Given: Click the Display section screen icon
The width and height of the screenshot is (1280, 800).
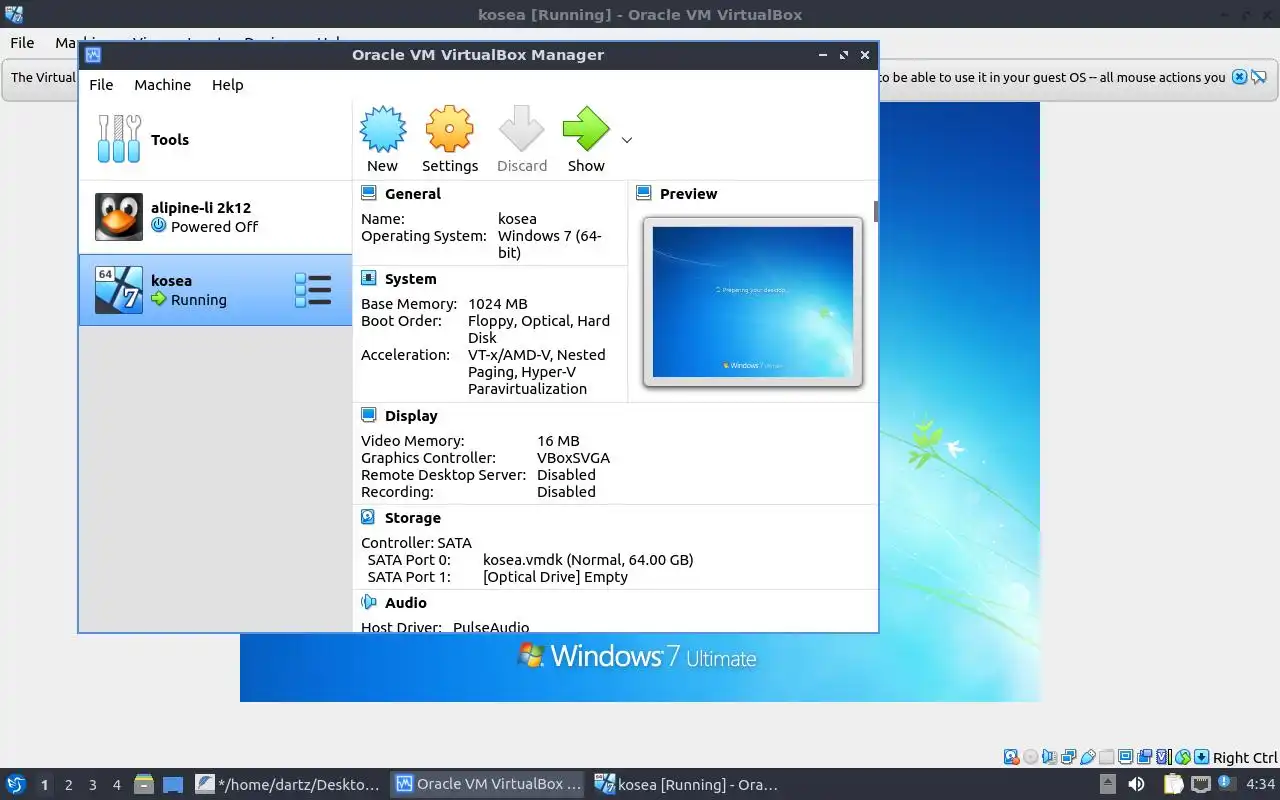Looking at the screenshot, I should click(368, 415).
